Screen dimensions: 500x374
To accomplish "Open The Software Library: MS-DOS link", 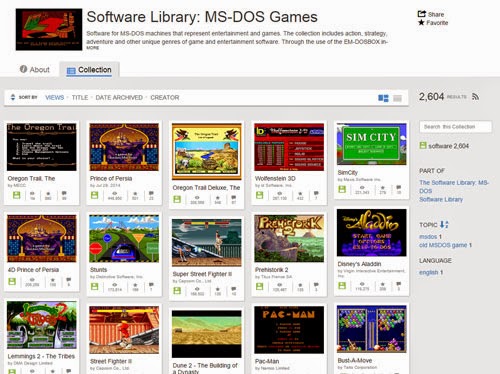I will (x=454, y=187).
